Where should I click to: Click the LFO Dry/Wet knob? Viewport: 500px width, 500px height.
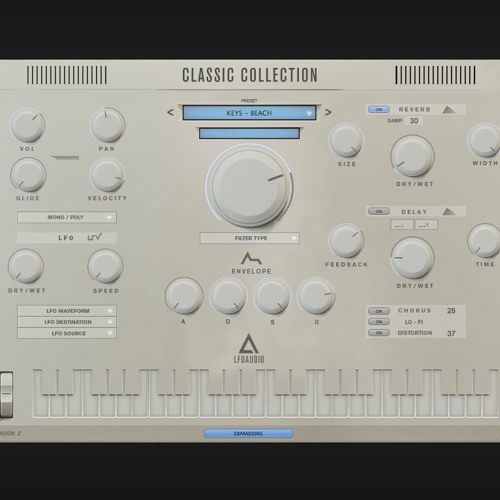26,266
